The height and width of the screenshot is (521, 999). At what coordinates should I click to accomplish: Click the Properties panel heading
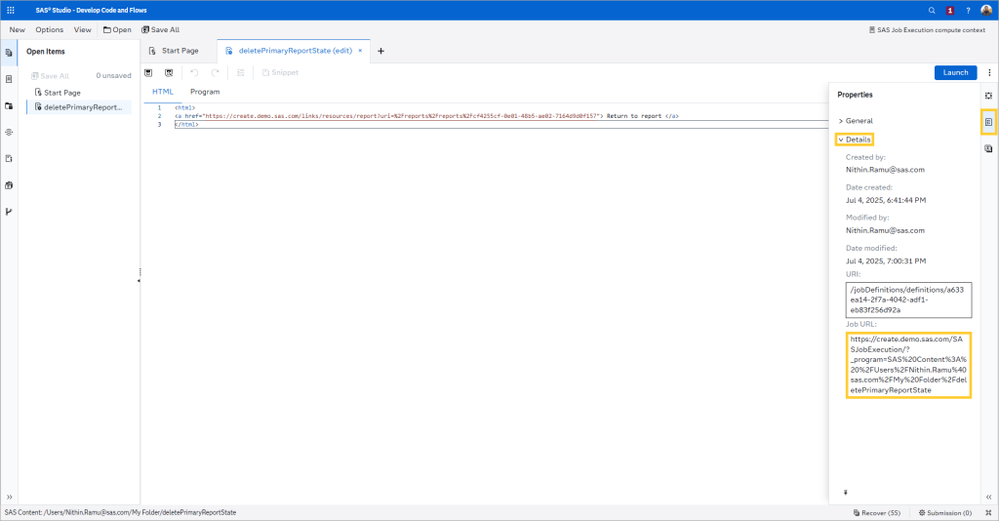pos(854,95)
